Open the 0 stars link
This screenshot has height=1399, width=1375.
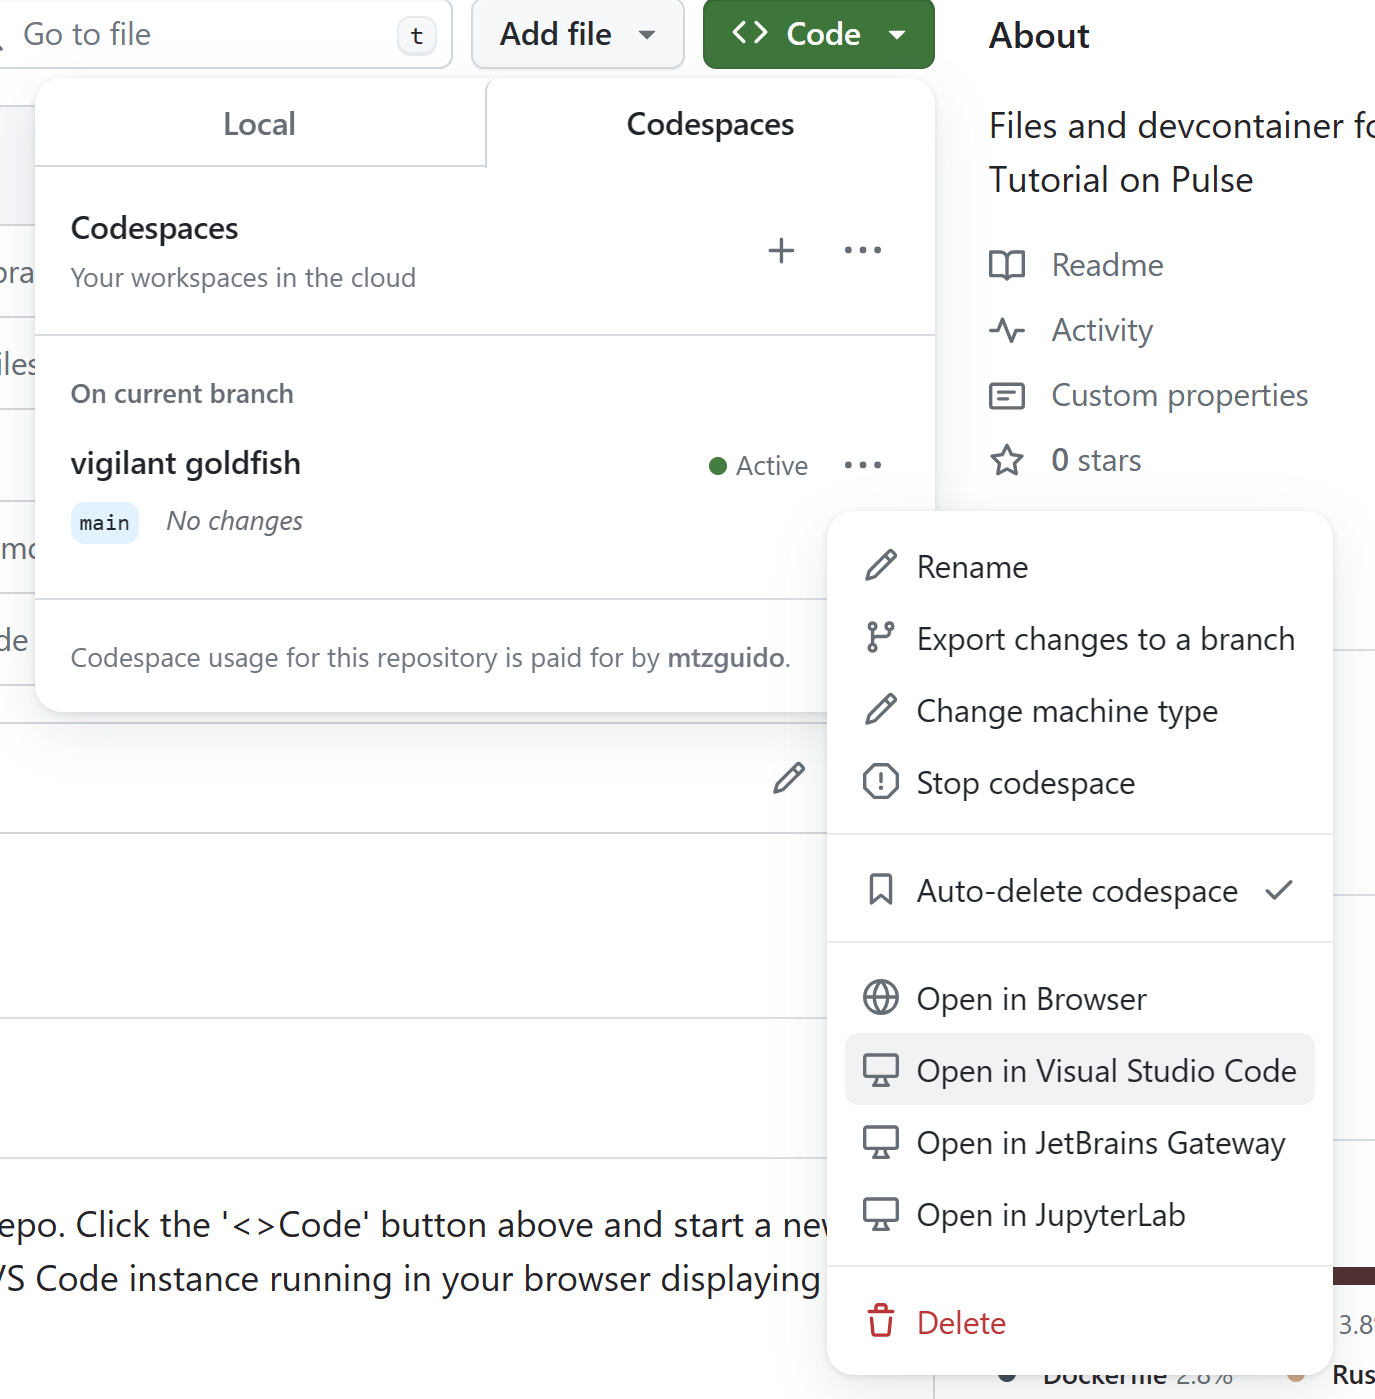1096,460
